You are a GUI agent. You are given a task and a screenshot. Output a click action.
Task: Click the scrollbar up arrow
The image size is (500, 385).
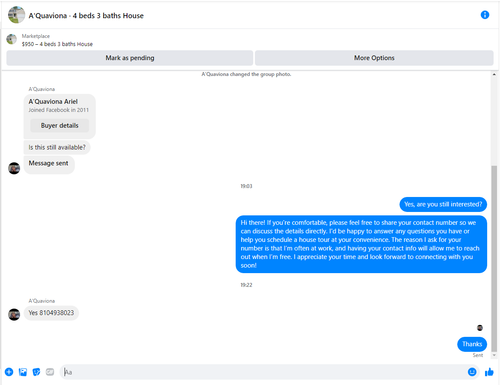pos(494,75)
